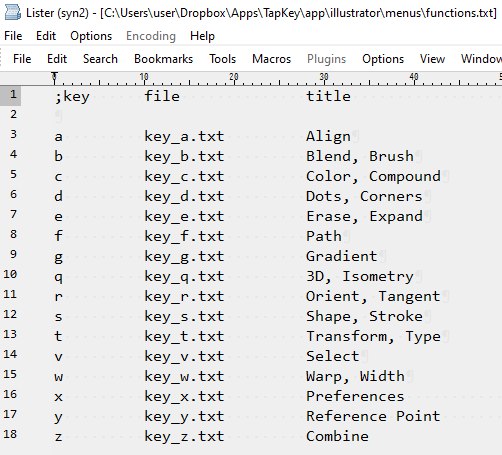Open the Tools menu
502x455 pixels.
tap(222, 59)
